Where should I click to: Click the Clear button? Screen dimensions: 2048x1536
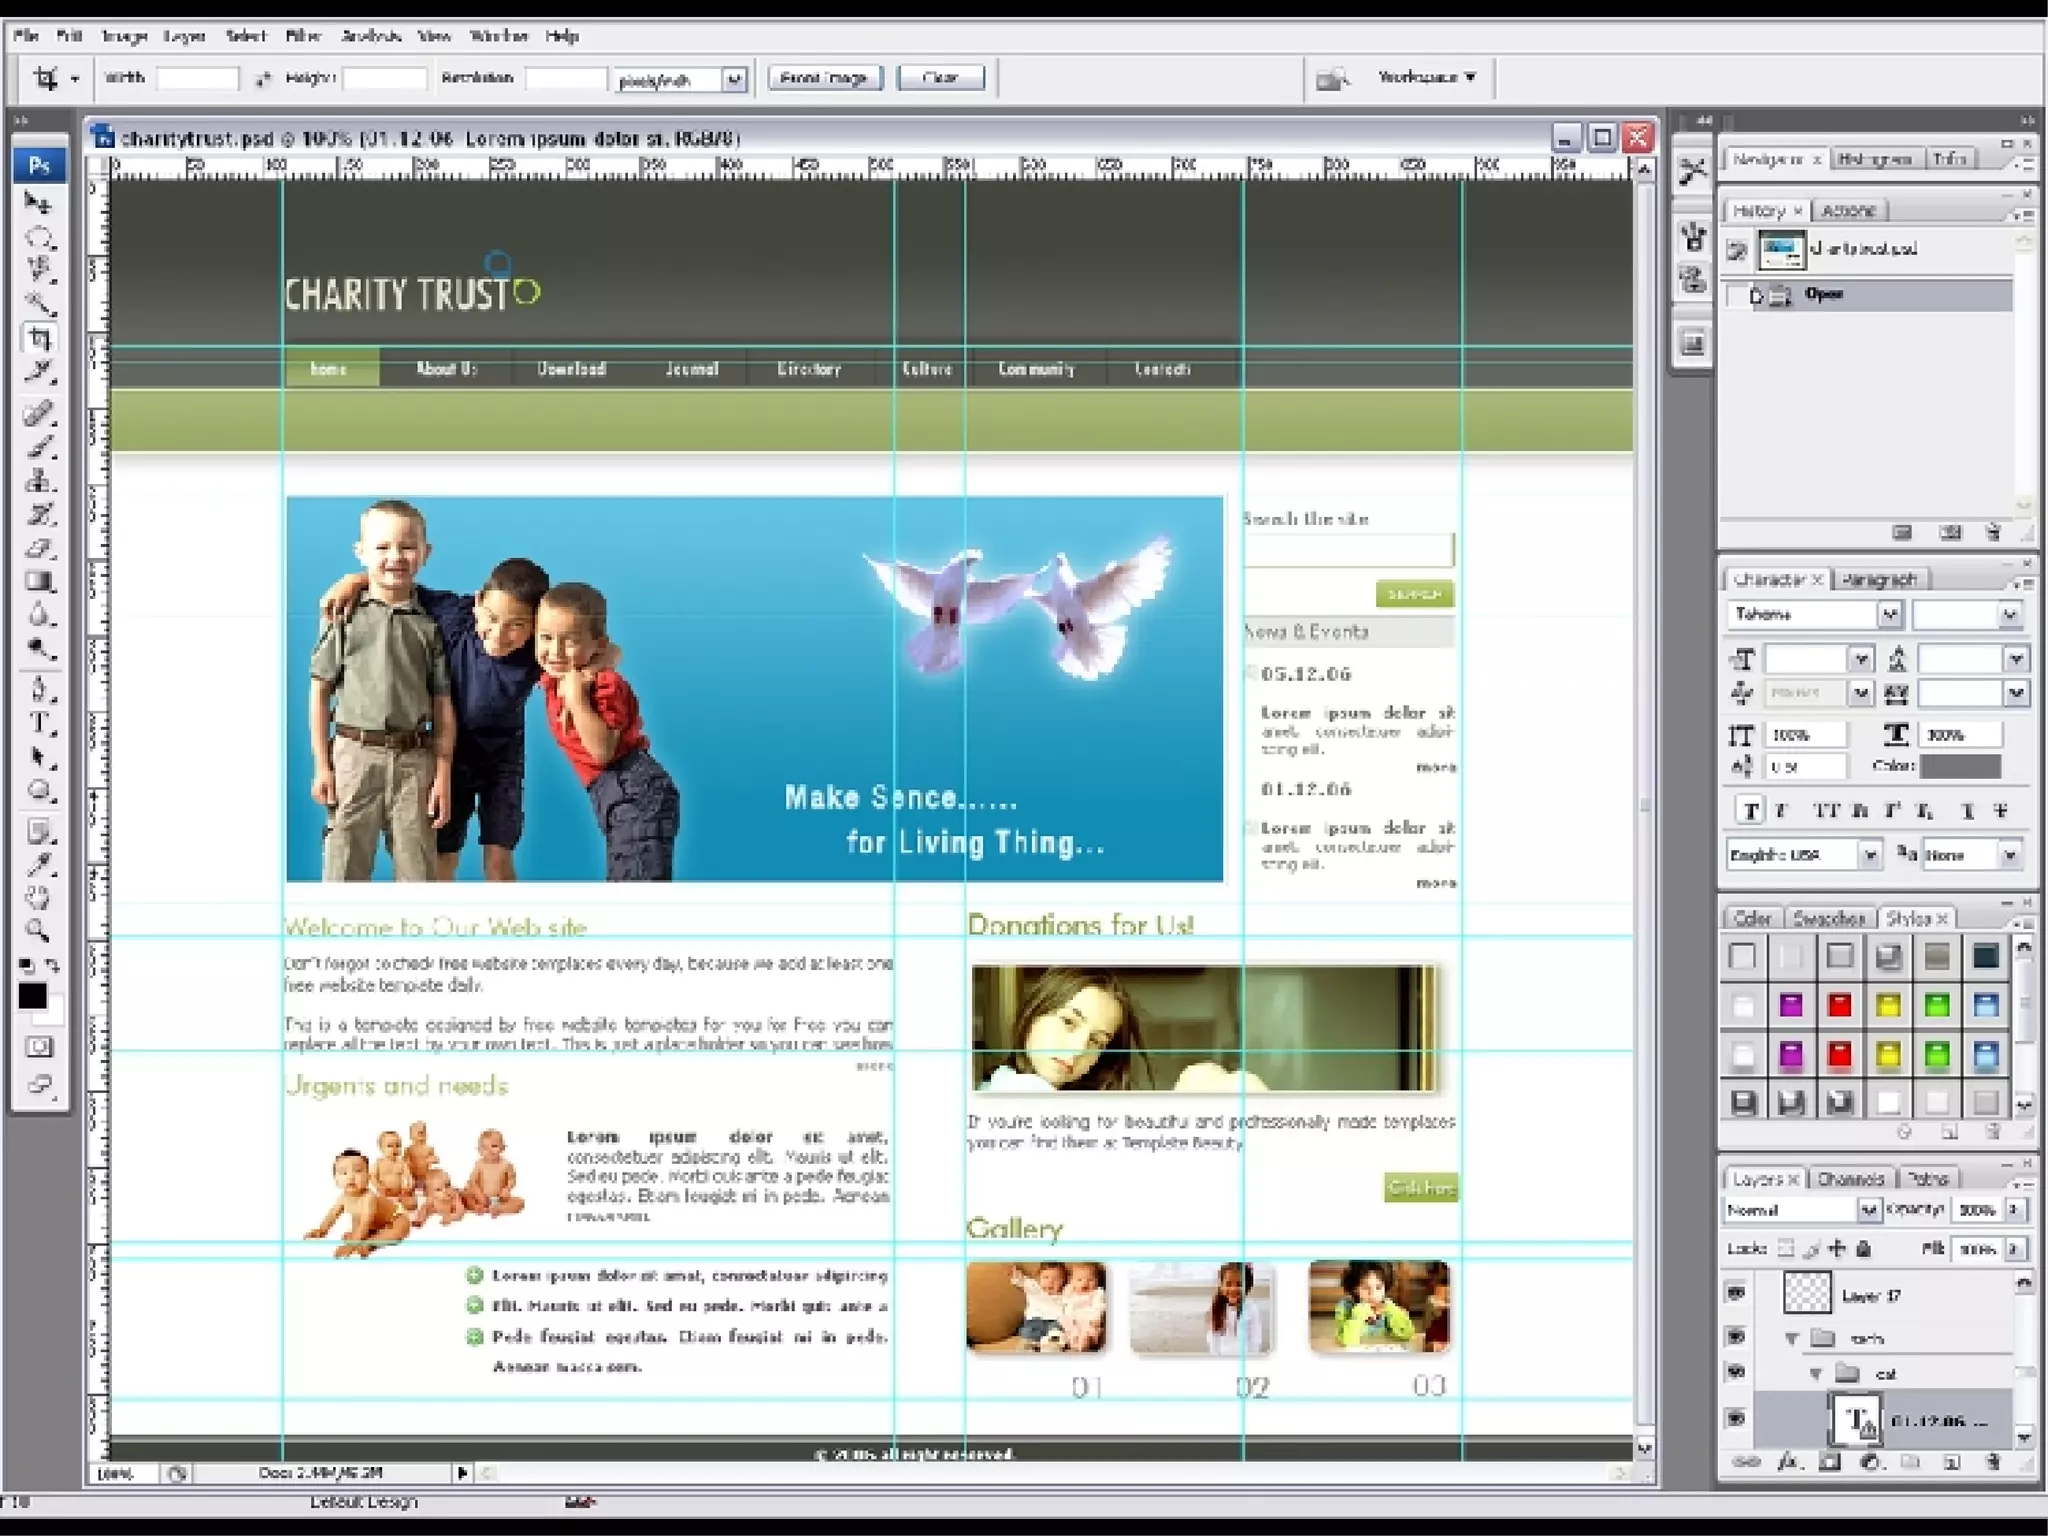point(940,78)
